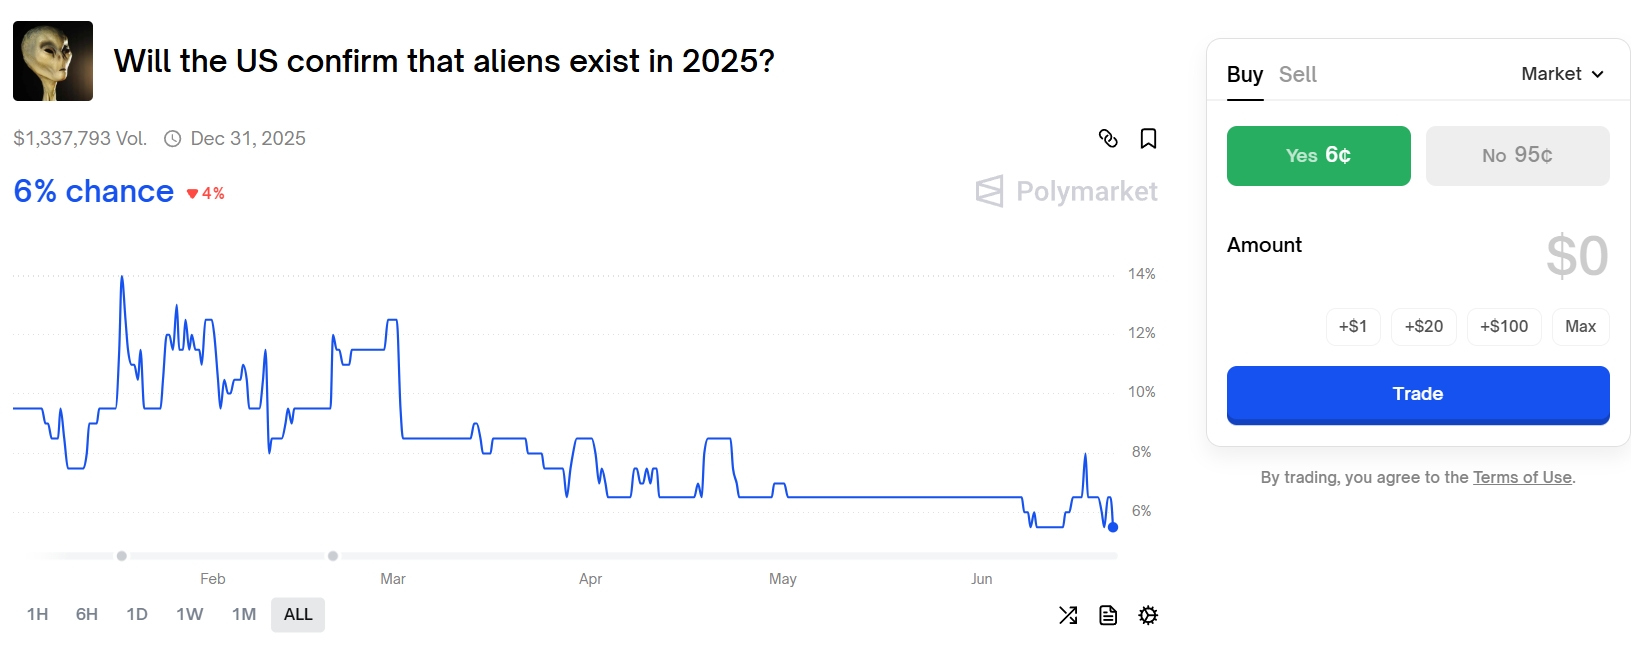Select the 1H chart timeframe
Screen dimensions: 1642x662
point(38,614)
